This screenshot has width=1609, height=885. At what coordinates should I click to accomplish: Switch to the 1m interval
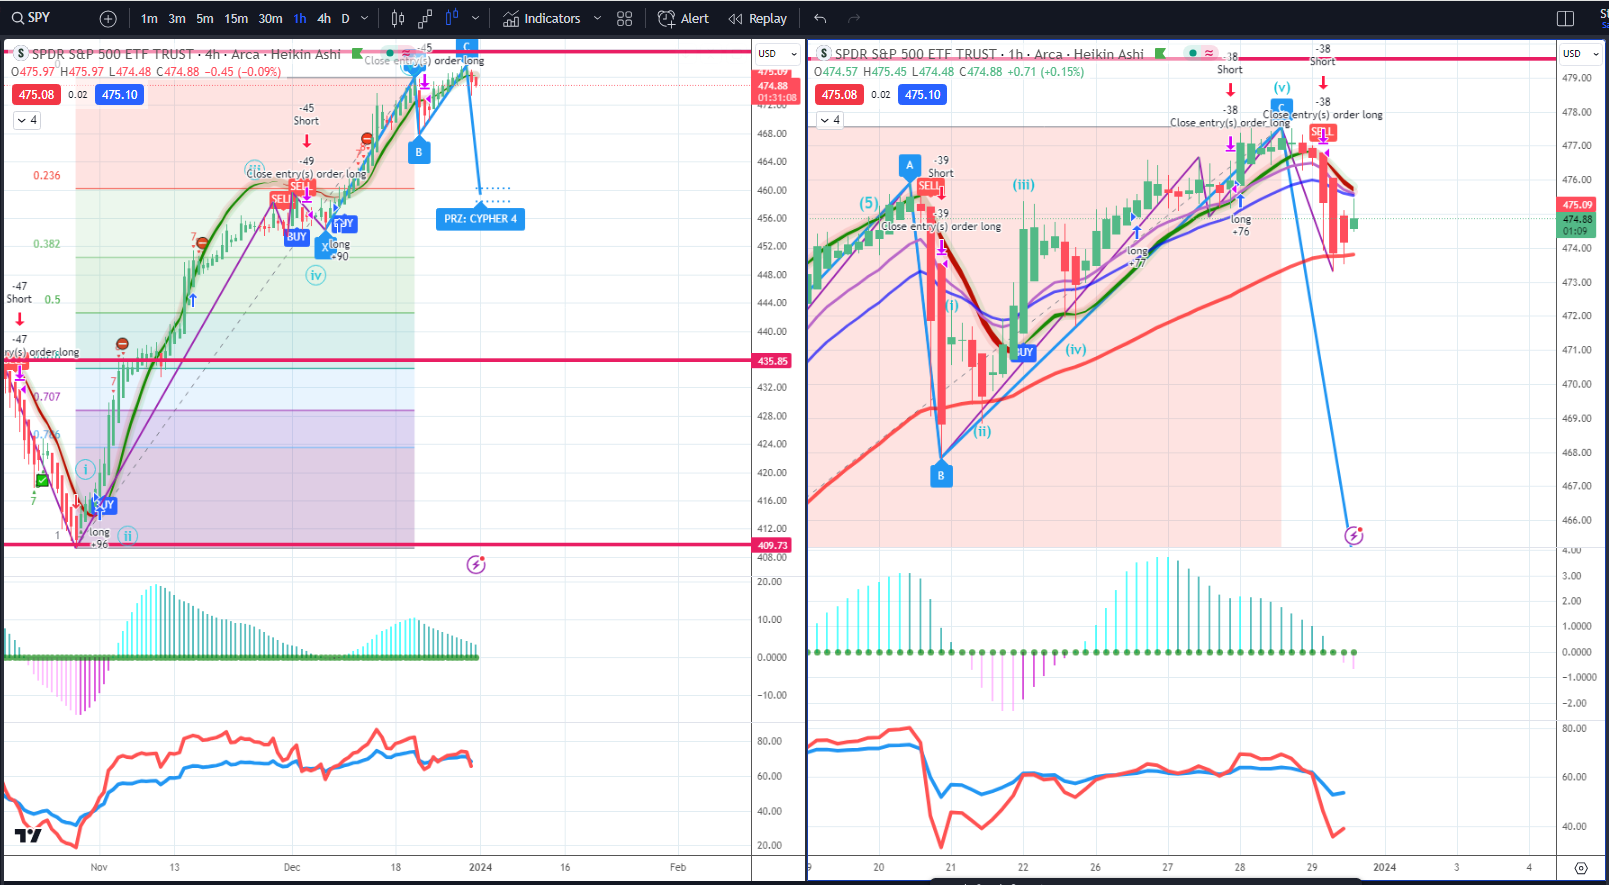[149, 18]
